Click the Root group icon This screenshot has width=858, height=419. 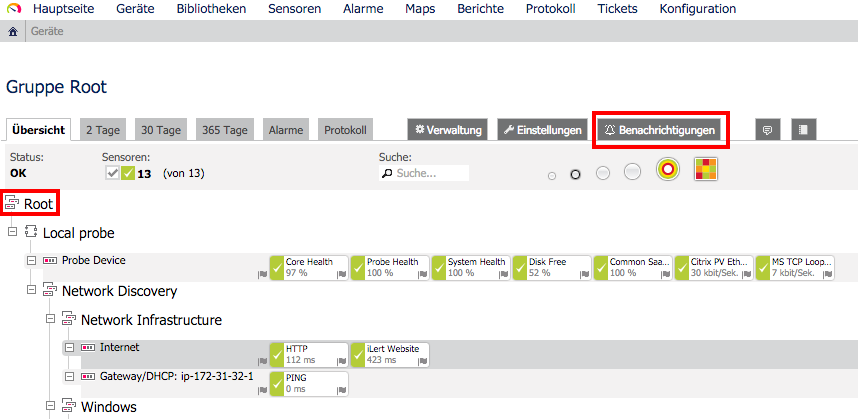[11, 205]
